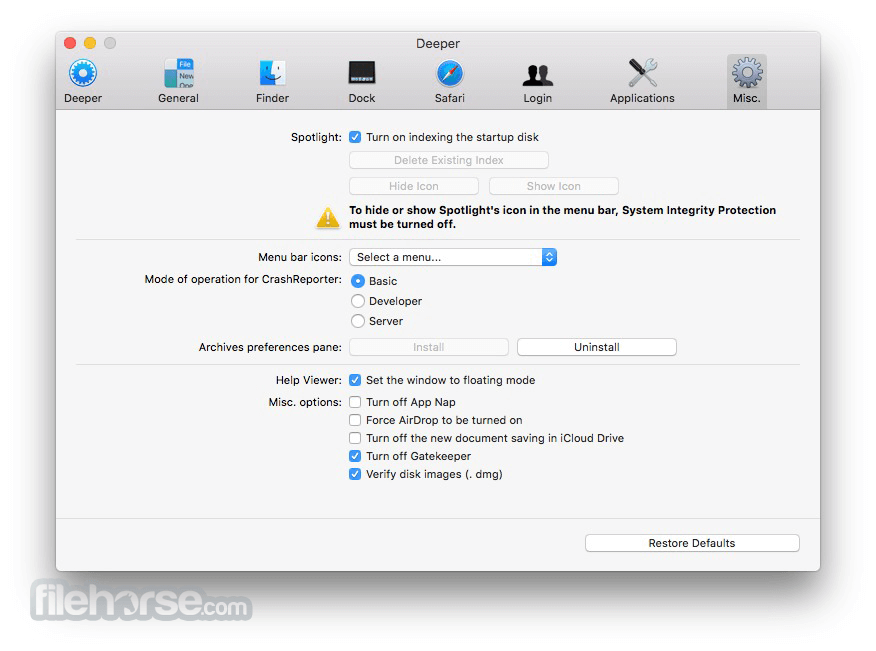Open the Dock pane icon

(x=362, y=73)
